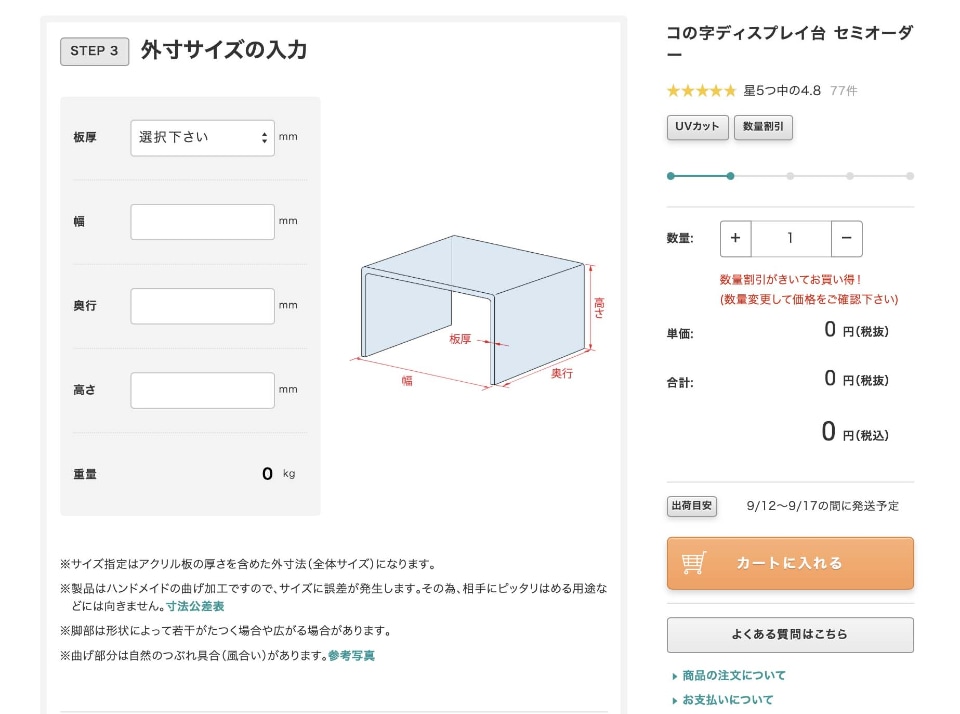960x714 pixels.
Task: Expand 商品の注文について link
Action: [x=733, y=676]
